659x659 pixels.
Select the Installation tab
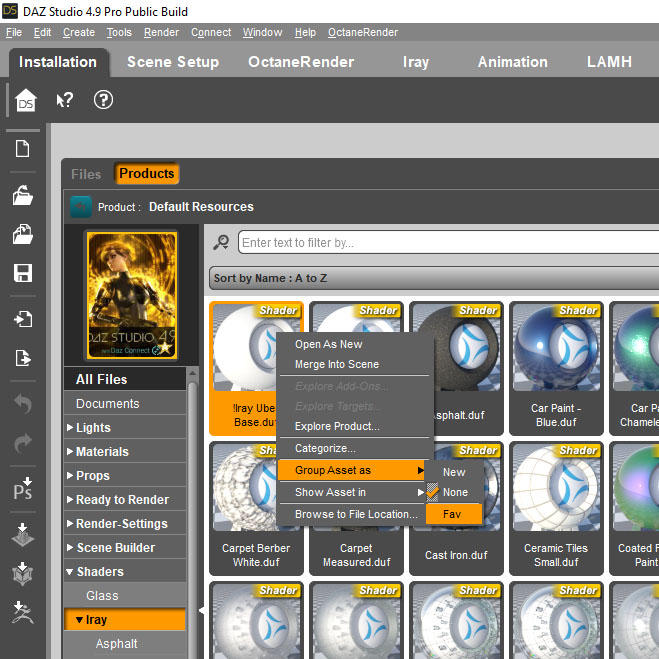[58, 62]
